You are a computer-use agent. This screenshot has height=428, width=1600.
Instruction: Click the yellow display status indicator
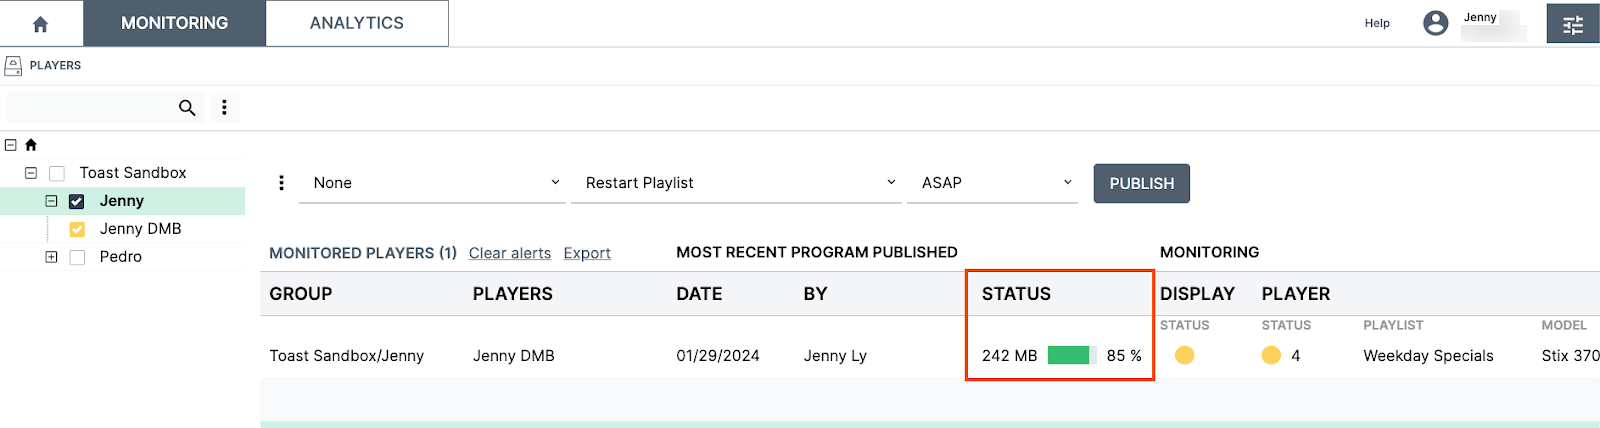pyautogui.click(x=1184, y=355)
